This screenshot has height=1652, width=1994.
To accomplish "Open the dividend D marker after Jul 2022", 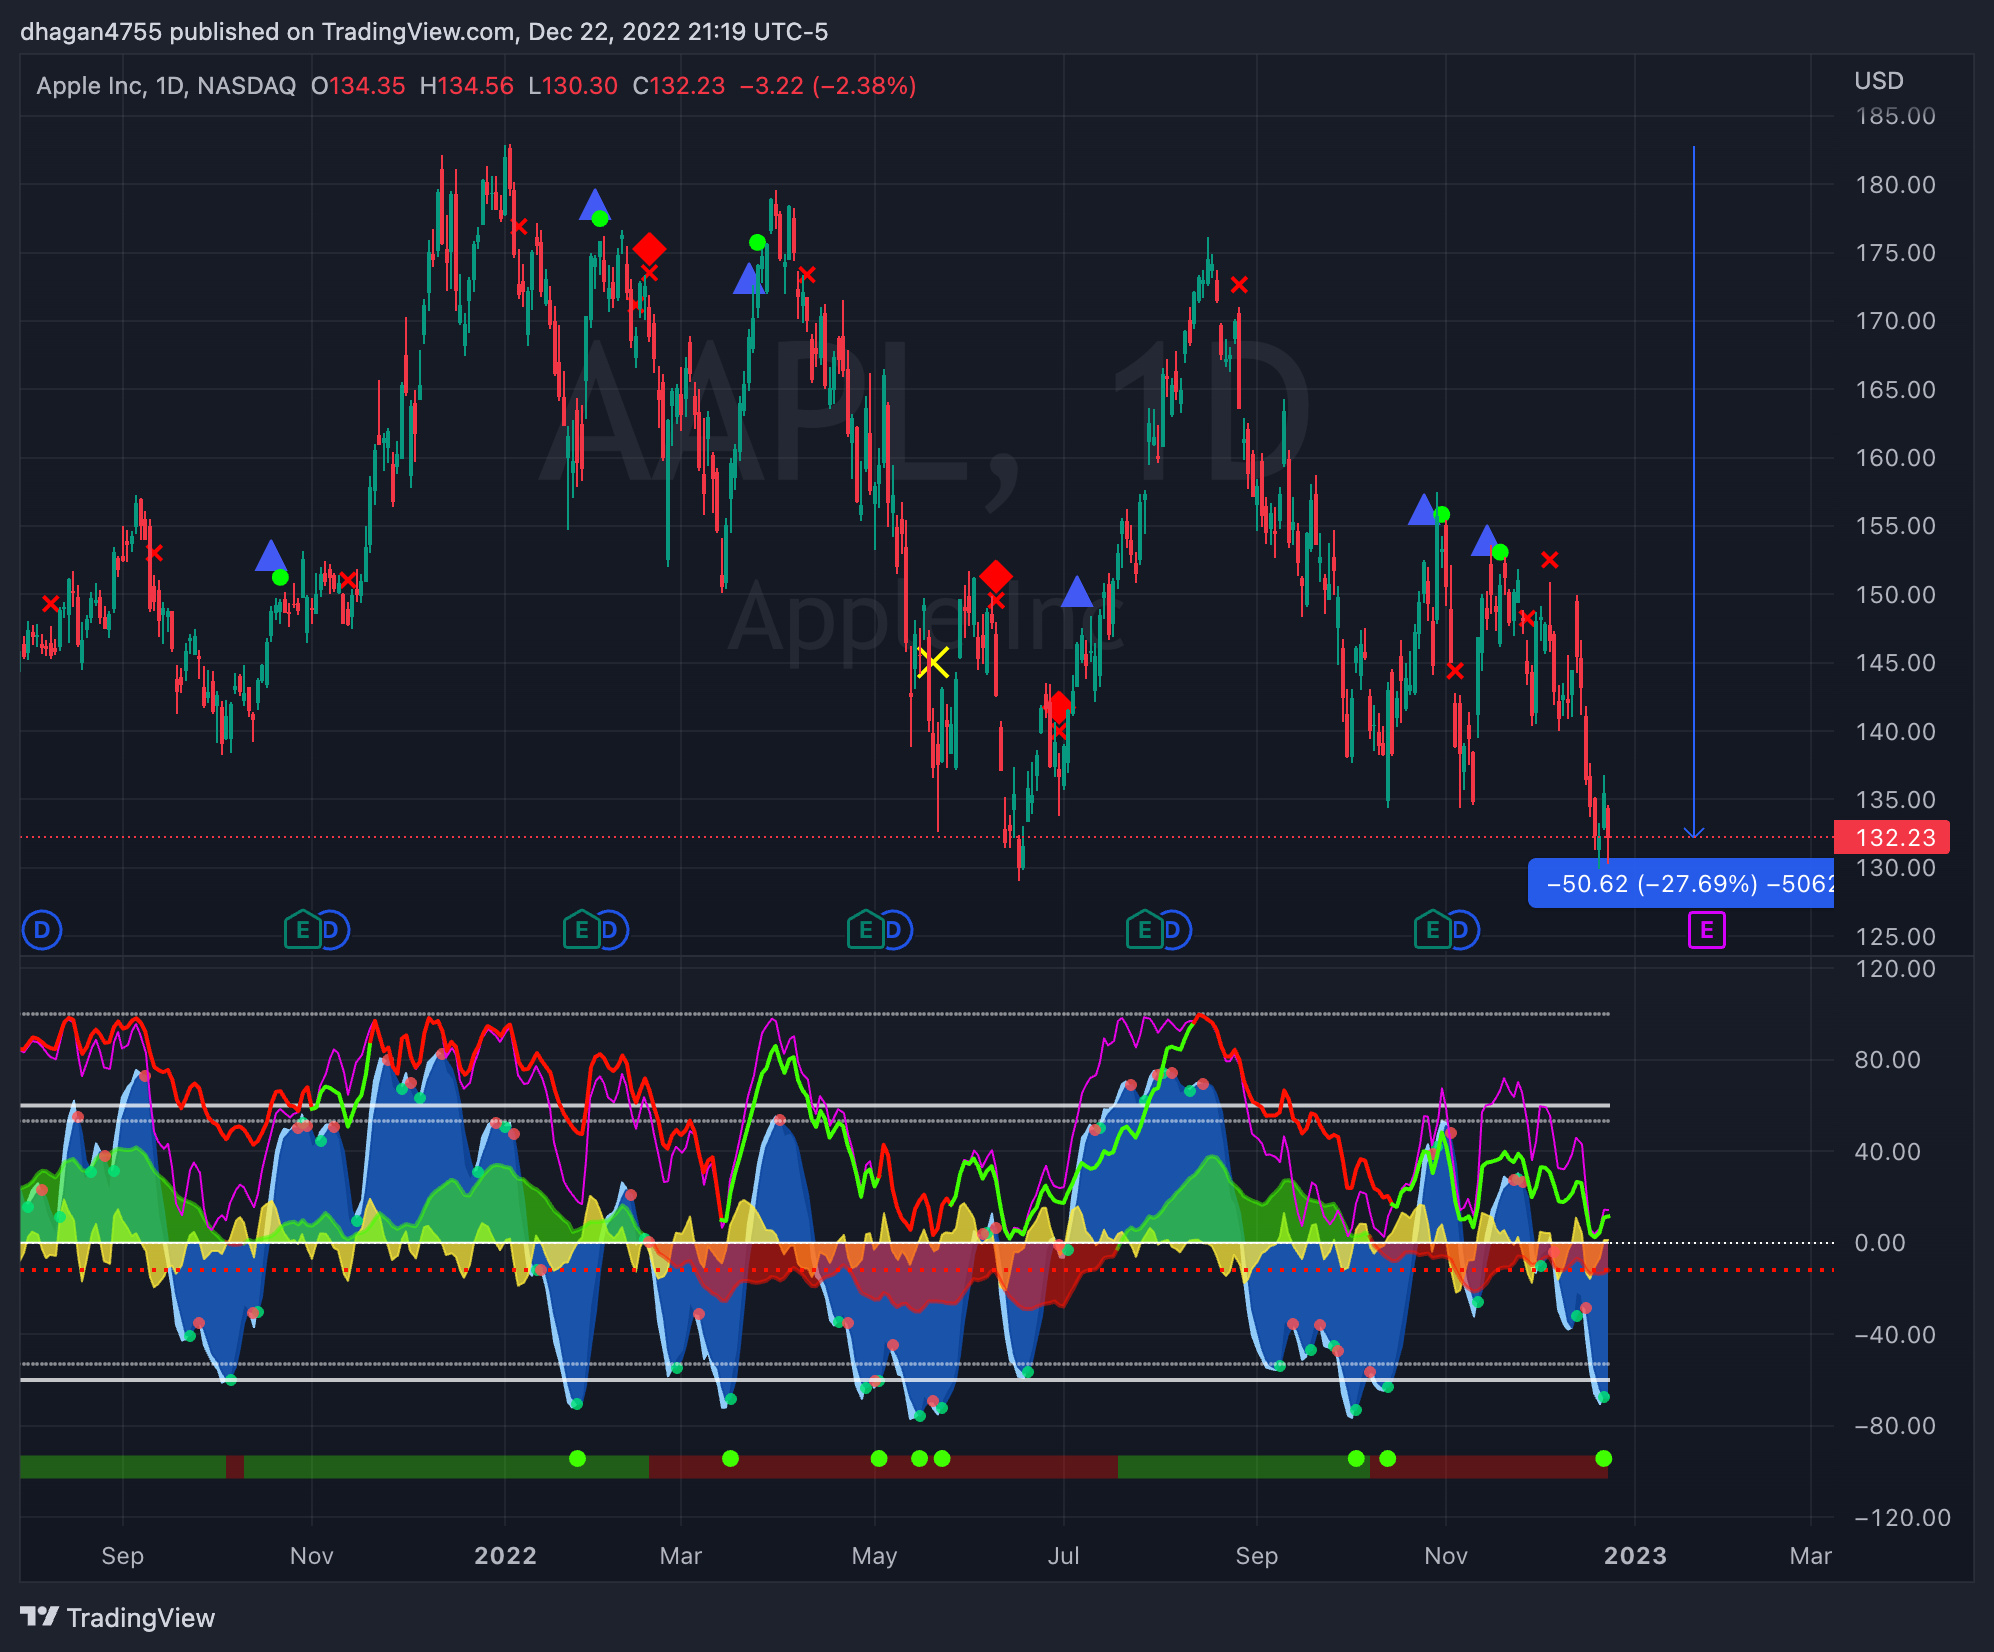I will coord(1174,931).
